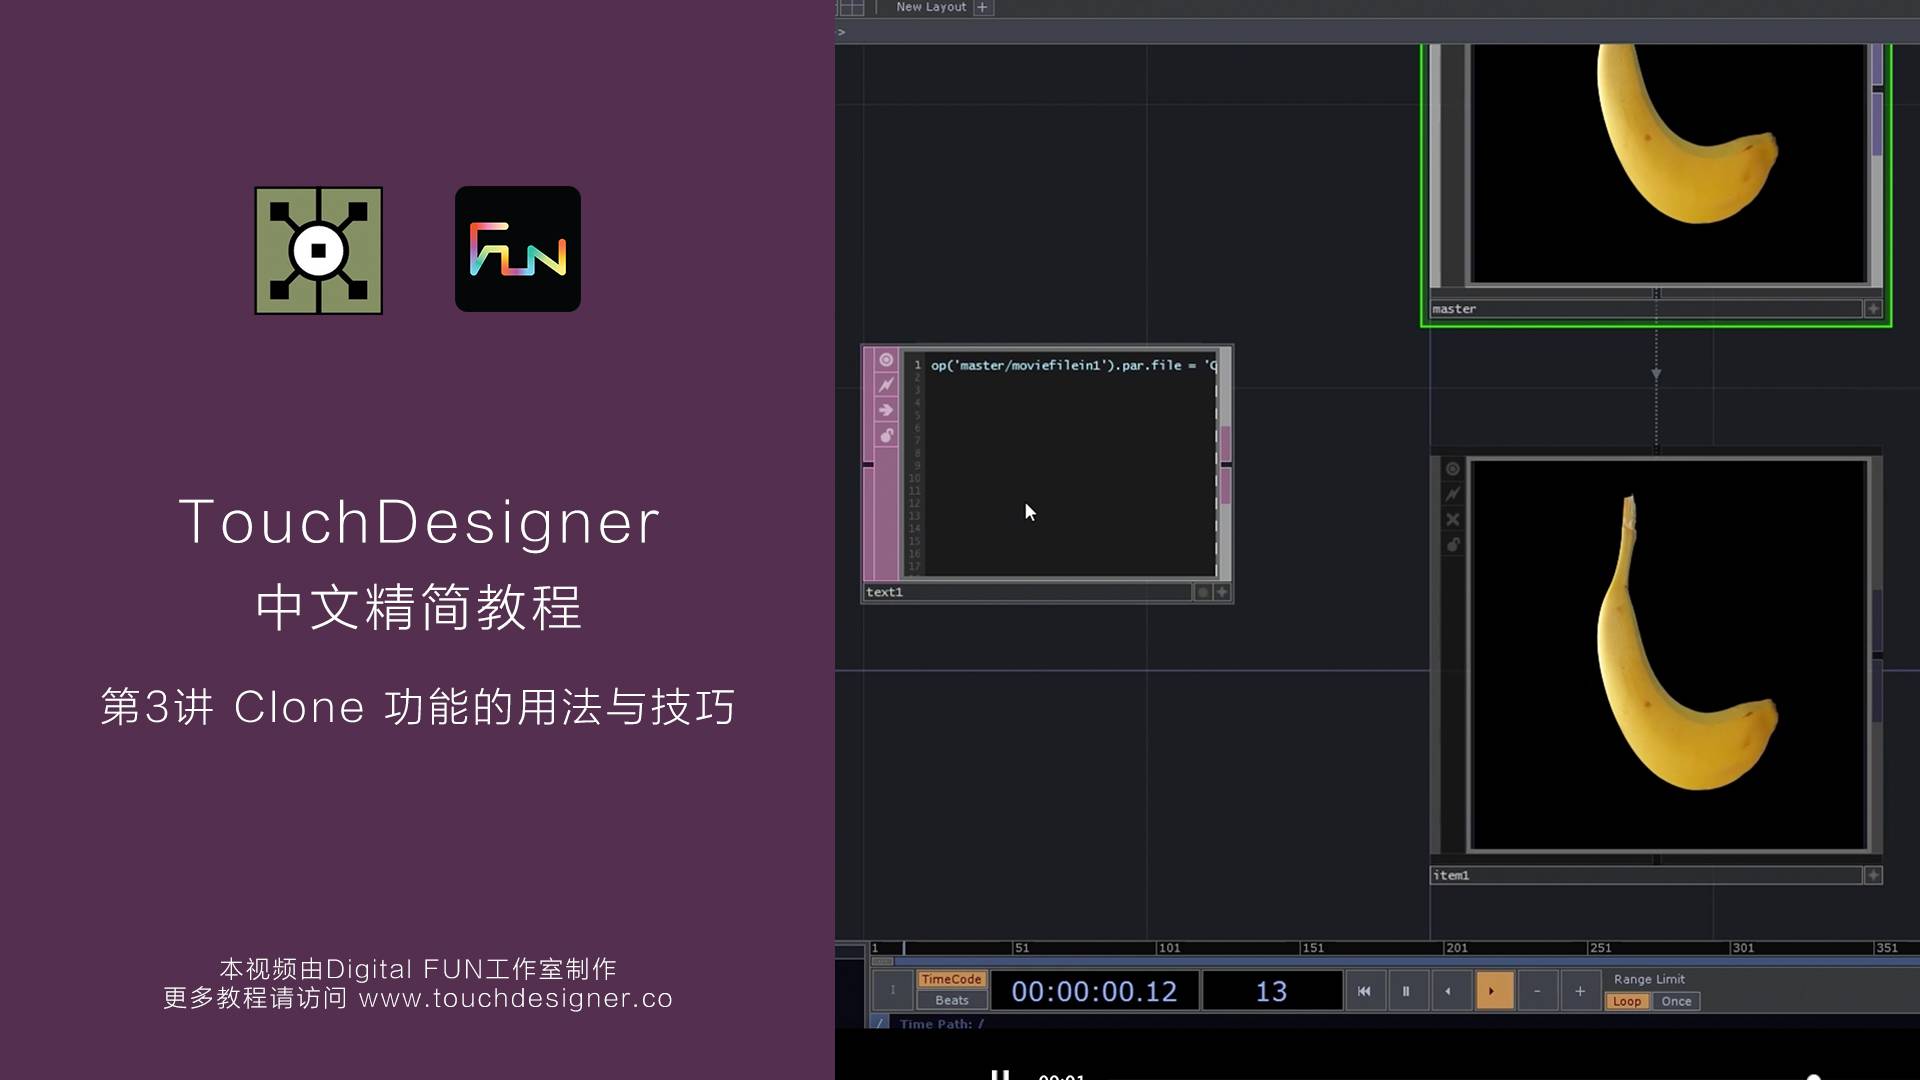Click the timecode field 00:00:00.12
Viewport: 1920px width, 1080px height.
click(1094, 991)
